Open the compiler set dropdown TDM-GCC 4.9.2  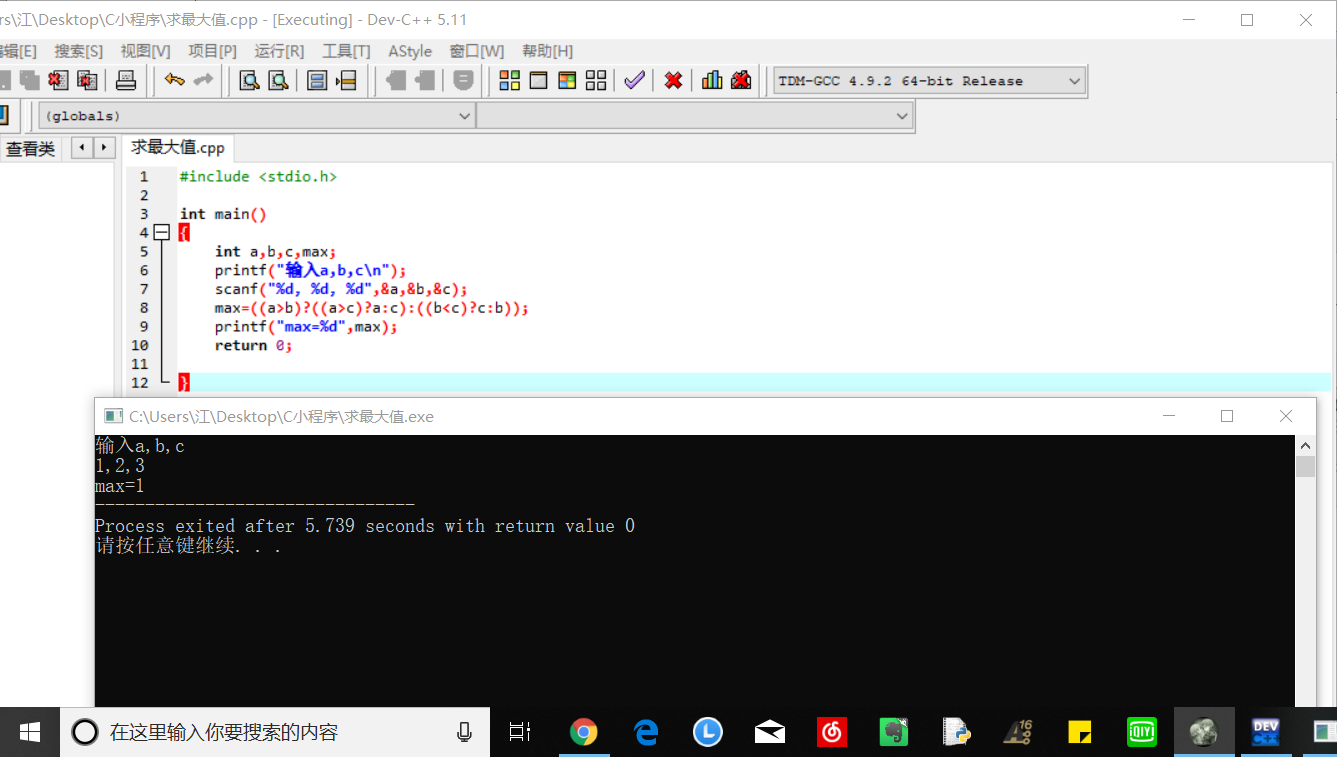tap(929, 81)
